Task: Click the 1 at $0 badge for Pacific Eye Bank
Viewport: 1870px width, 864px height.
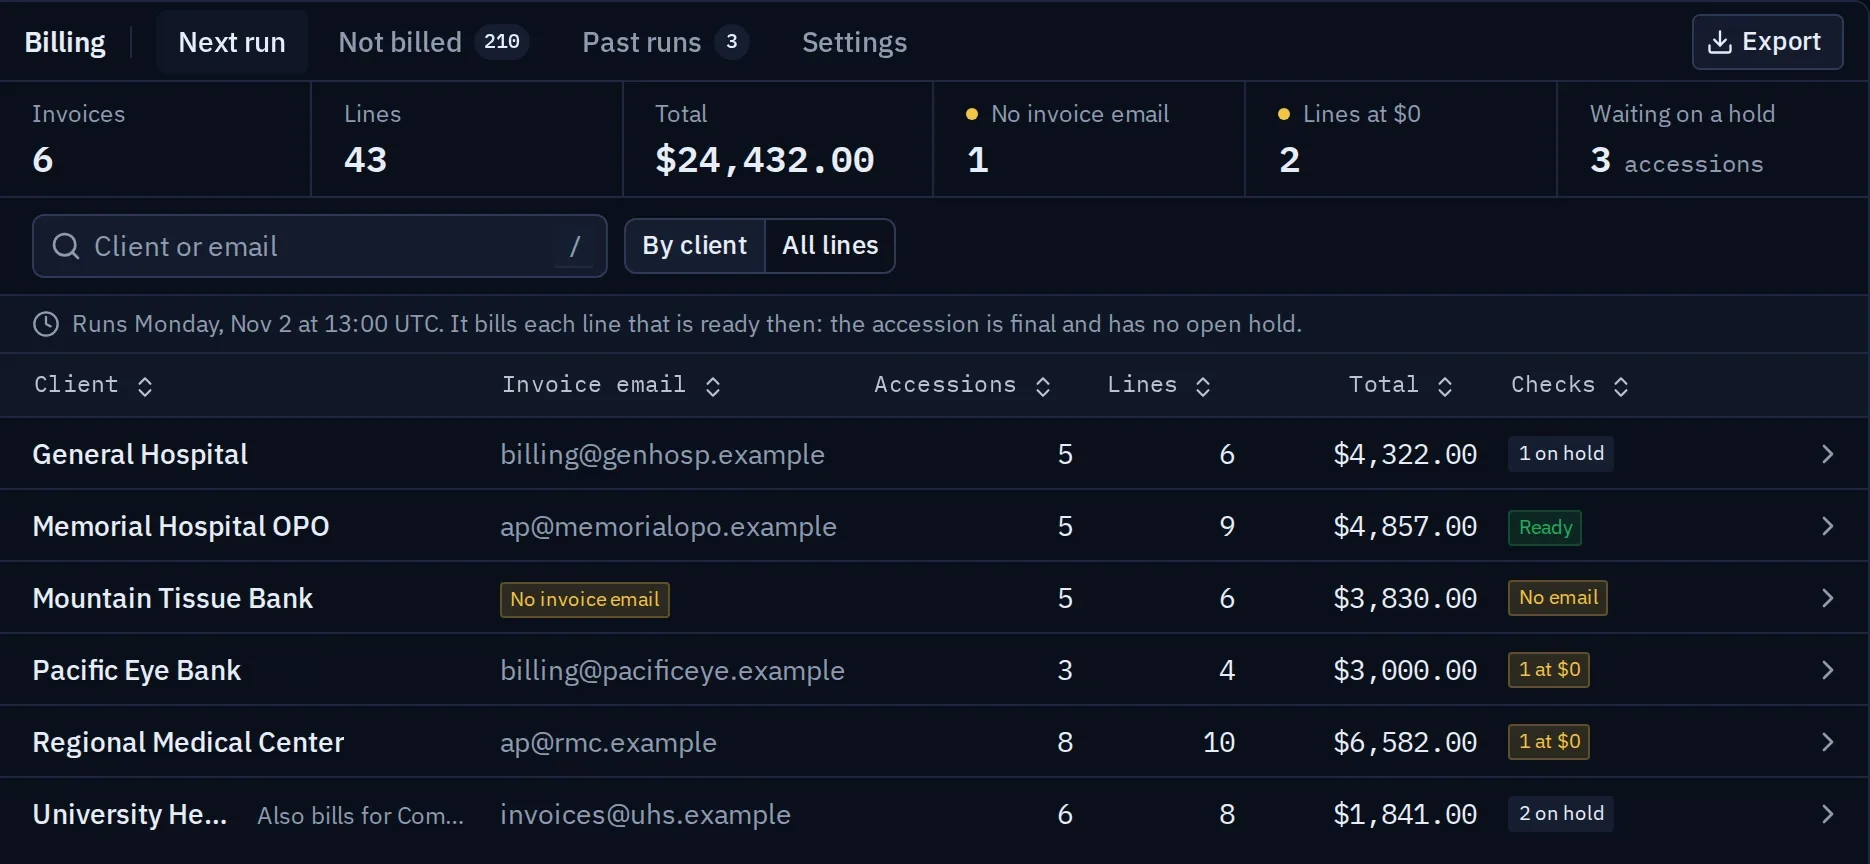Action: [1549, 670]
